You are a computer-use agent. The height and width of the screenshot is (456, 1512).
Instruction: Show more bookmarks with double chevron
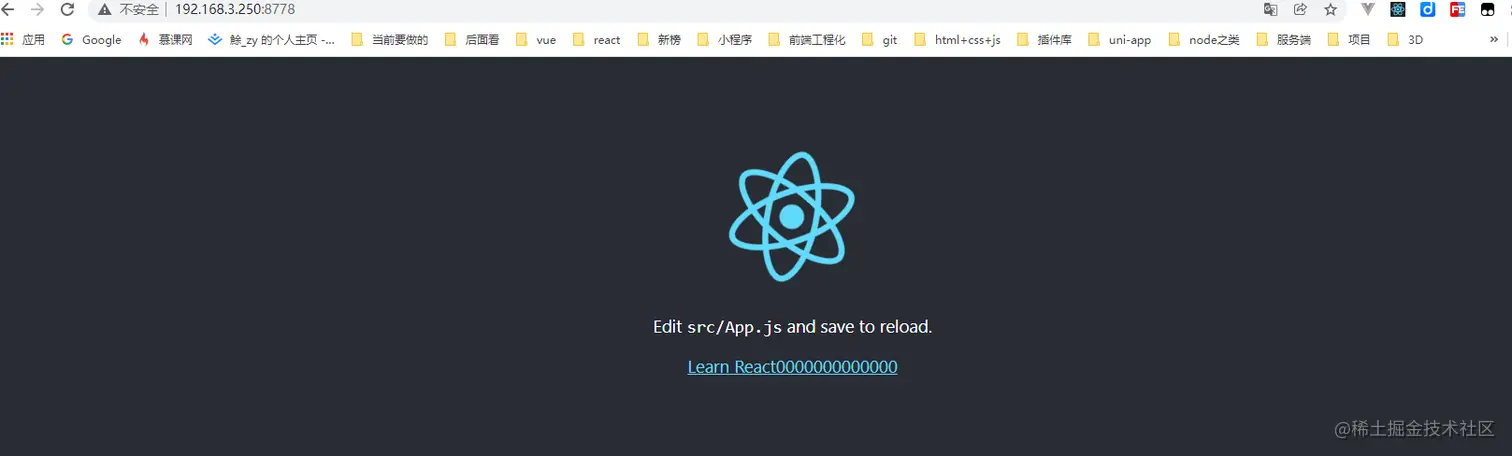tap(1494, 40)
